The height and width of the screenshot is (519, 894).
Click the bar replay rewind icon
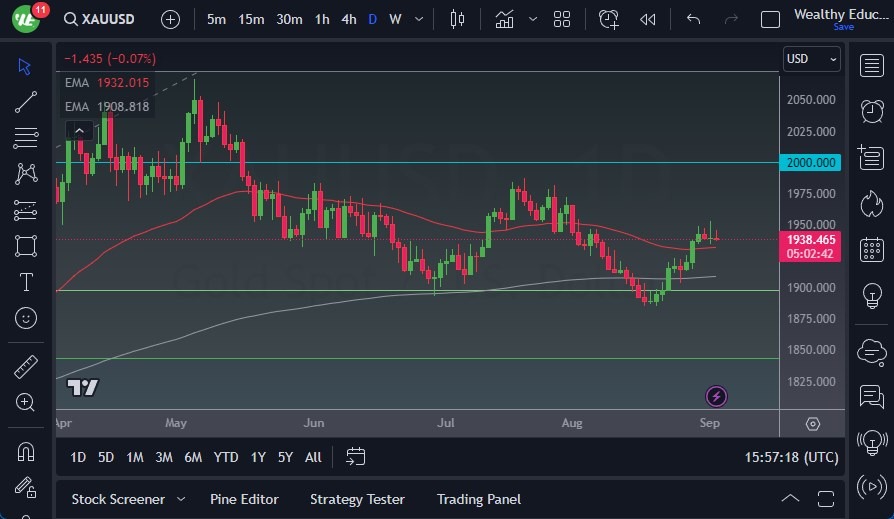648,19
